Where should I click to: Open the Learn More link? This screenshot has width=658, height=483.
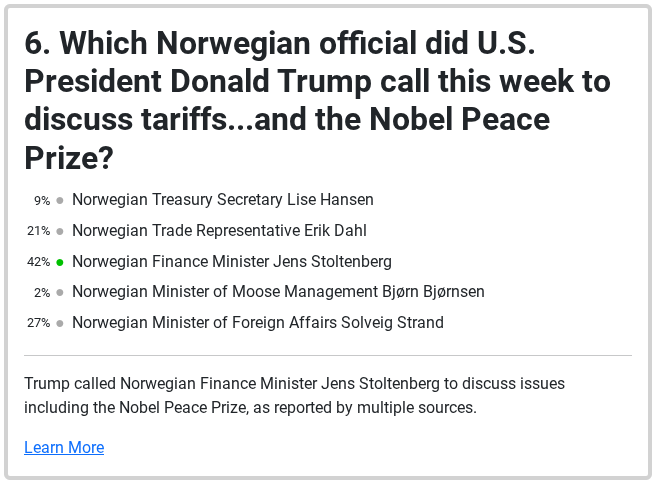click(64, 447)
